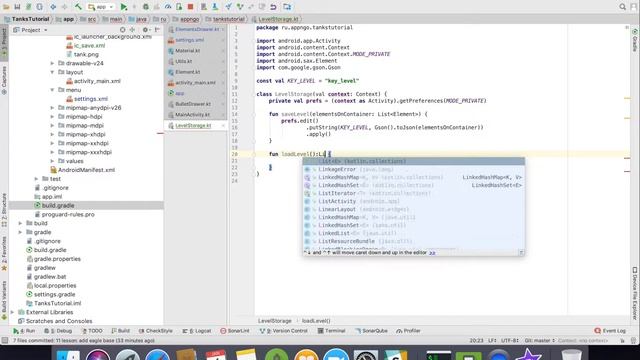
Task: Click the Profile app gauge icon
Action: (168, 7)
